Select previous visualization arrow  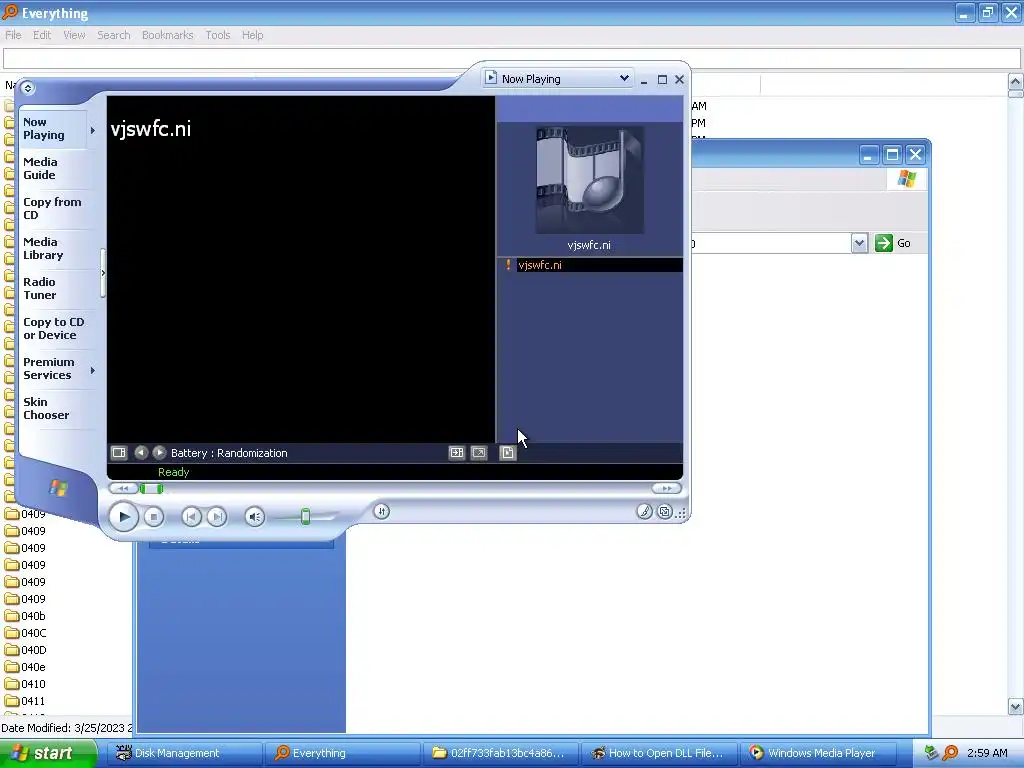[x=140, y=452]
